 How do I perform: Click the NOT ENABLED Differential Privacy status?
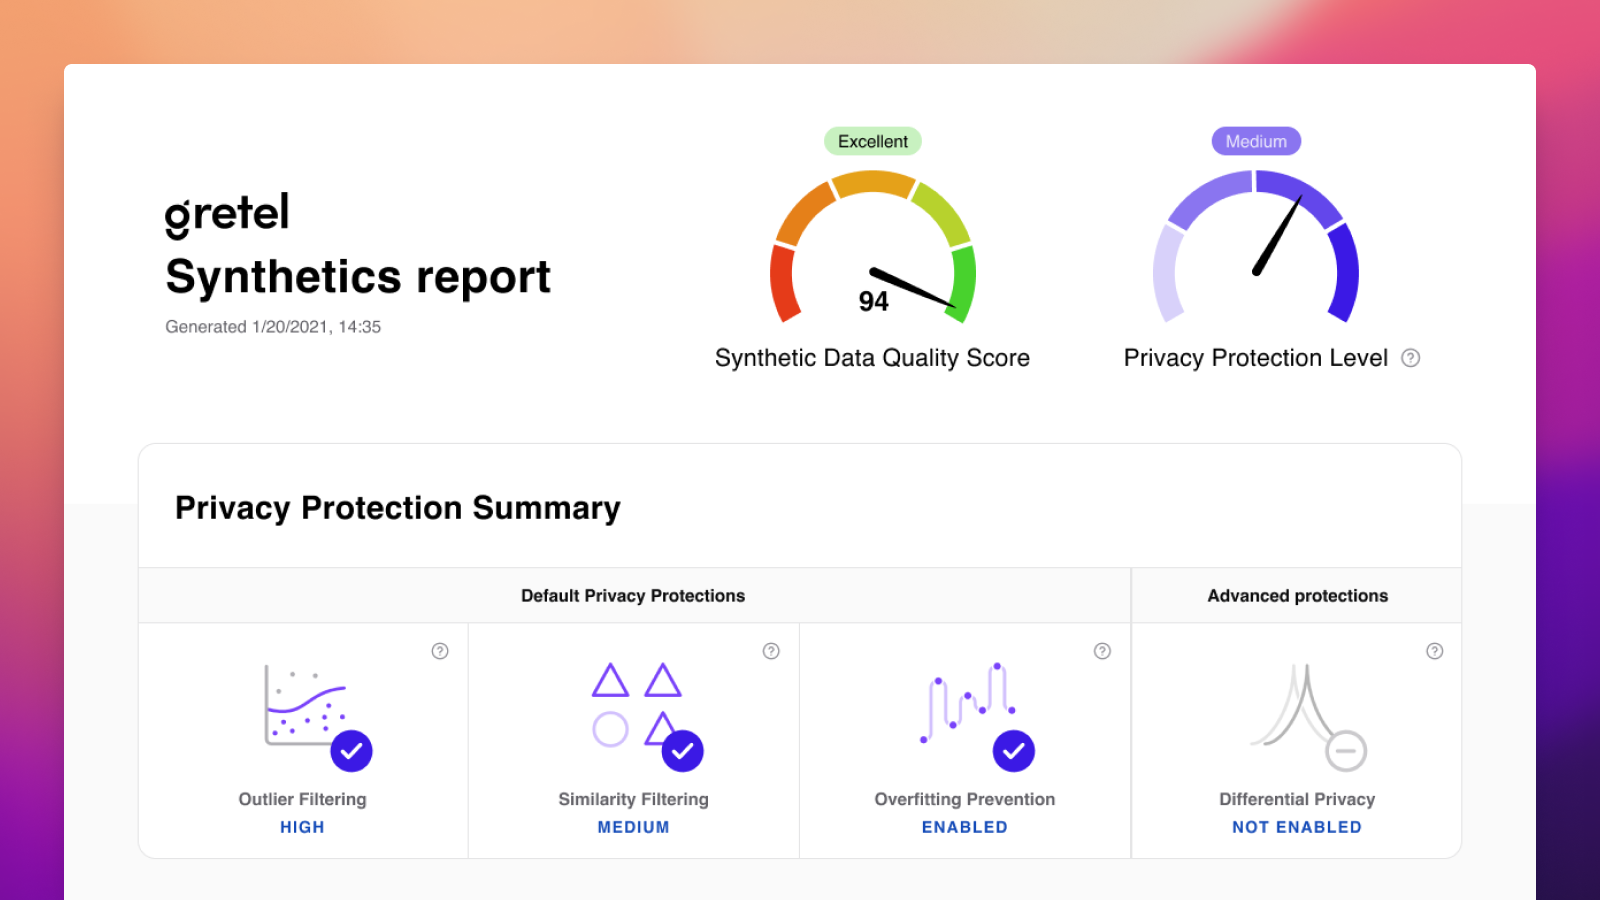click(x=1296, y=827)
